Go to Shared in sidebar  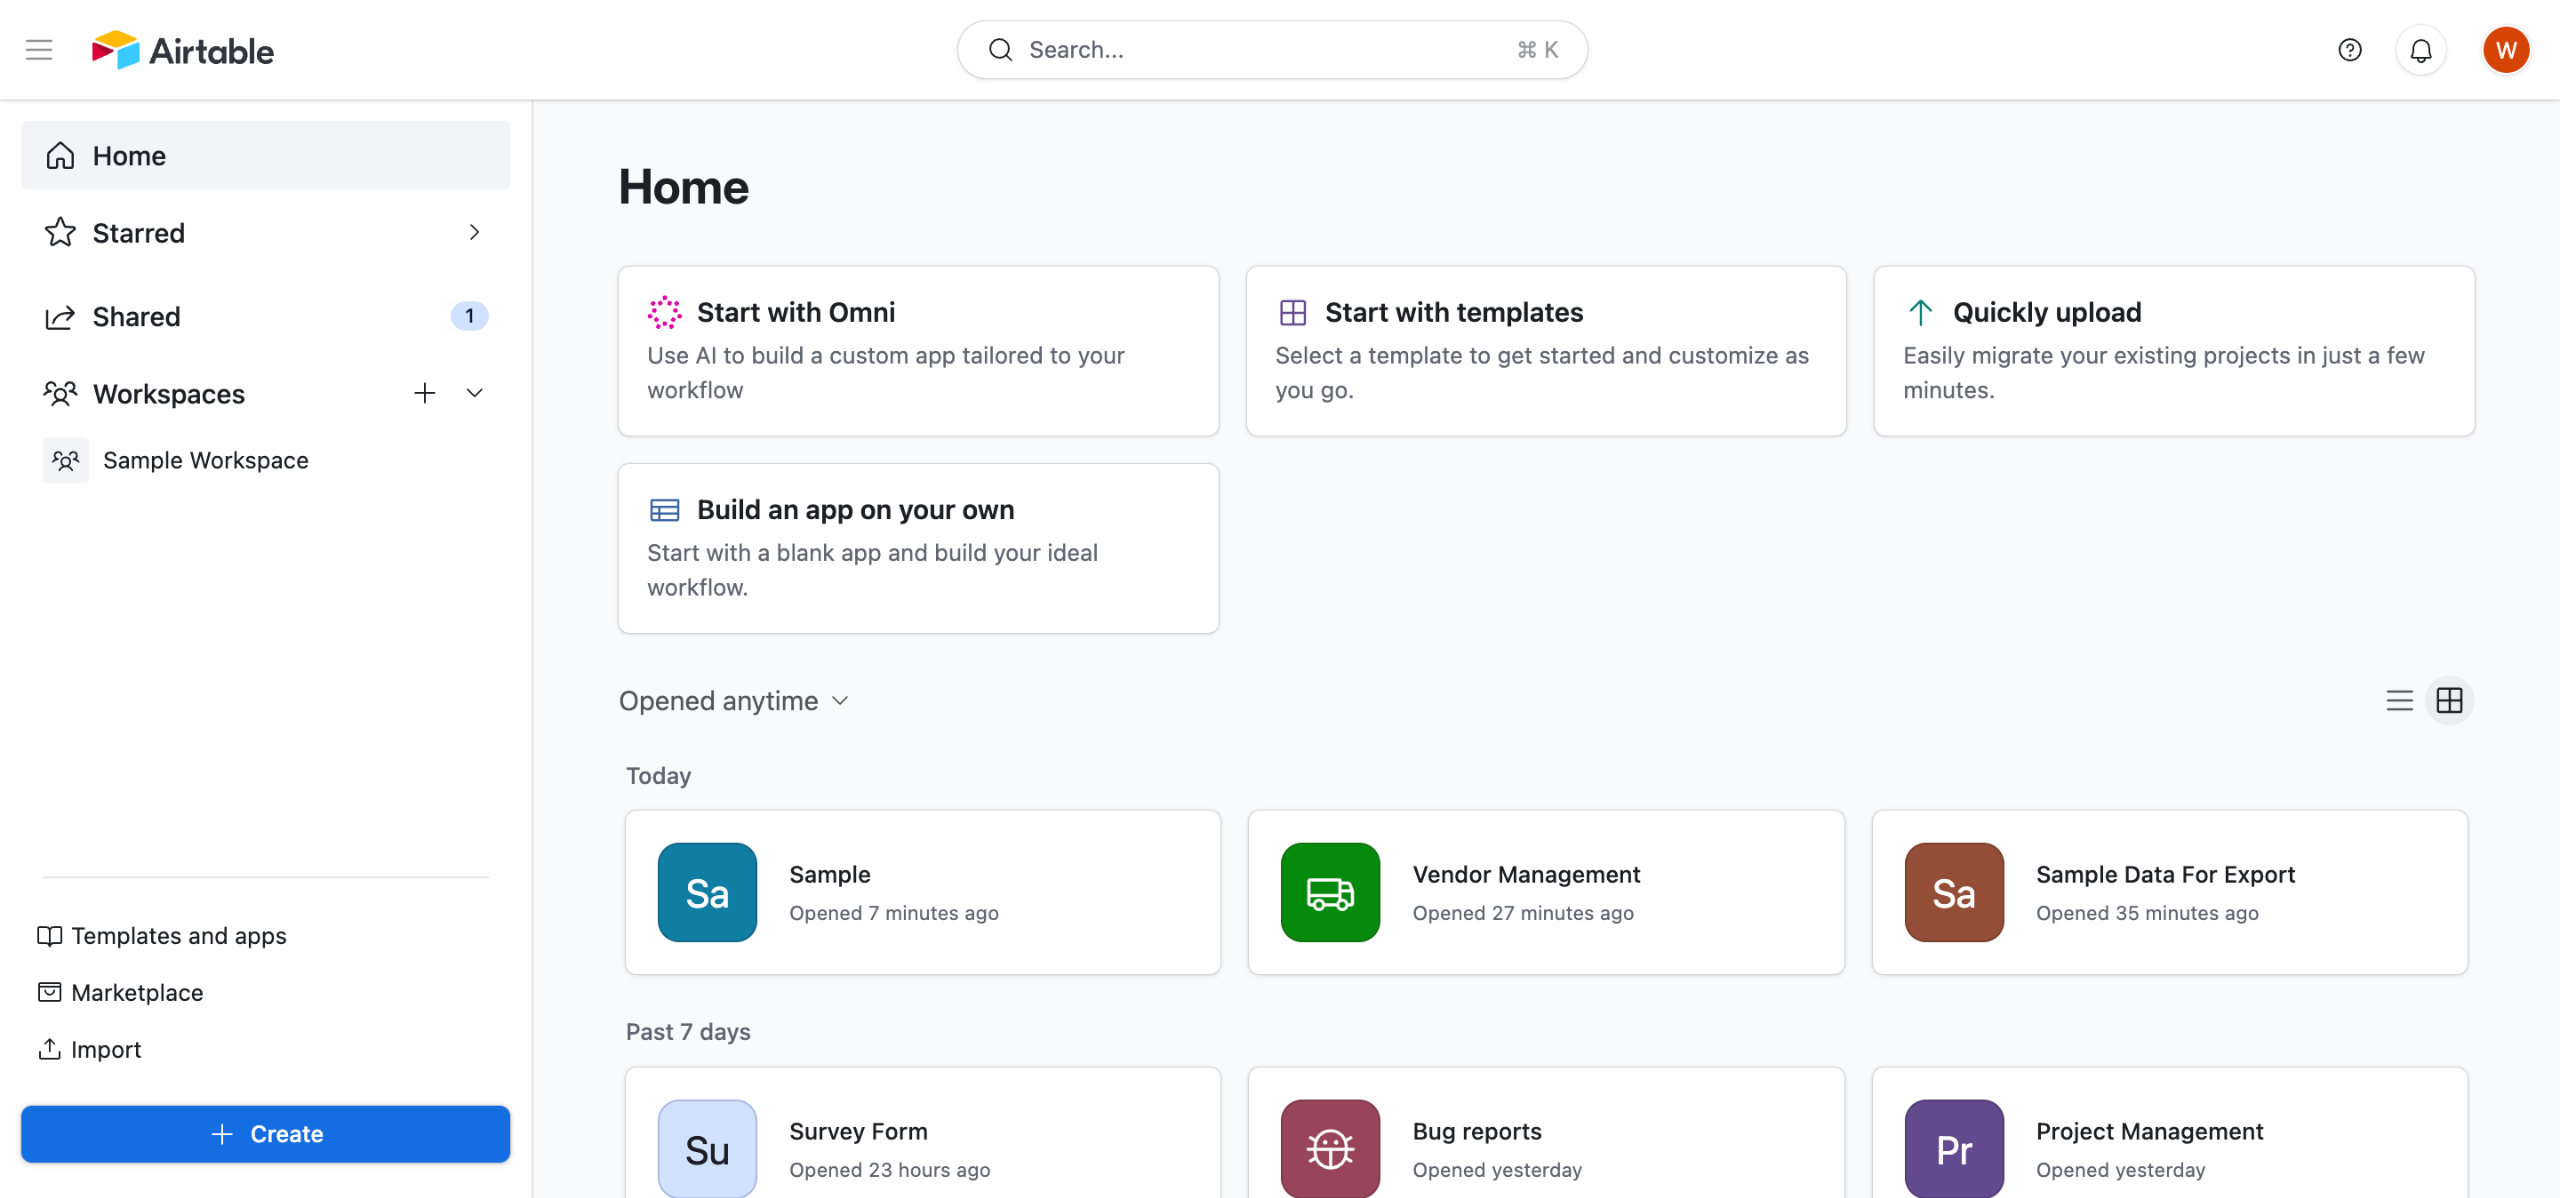pos(137,316)
